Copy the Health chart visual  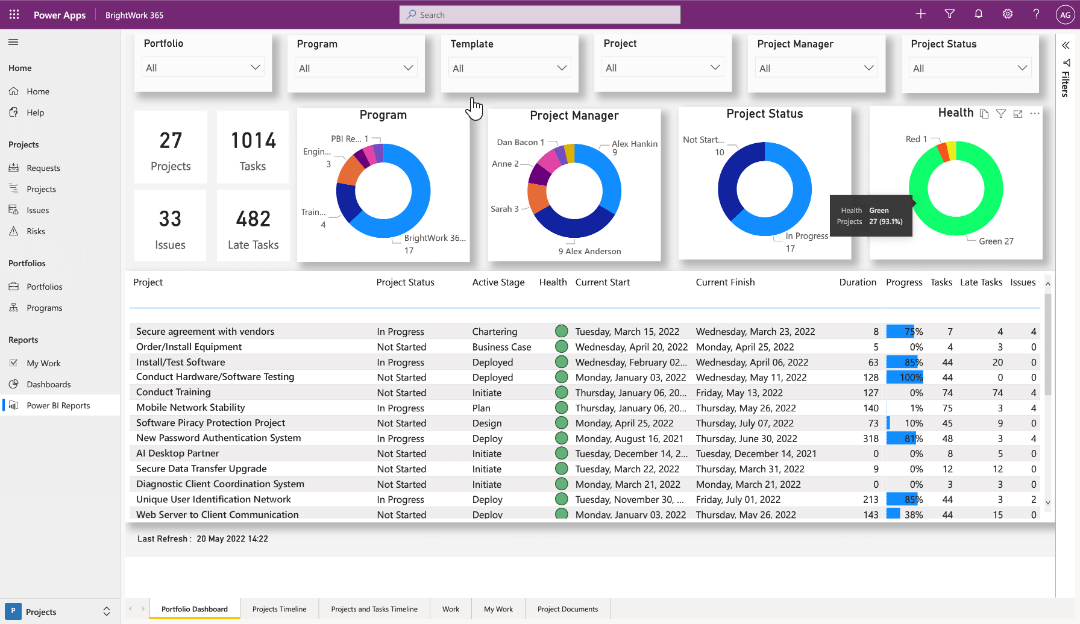[x=985, y=113]
